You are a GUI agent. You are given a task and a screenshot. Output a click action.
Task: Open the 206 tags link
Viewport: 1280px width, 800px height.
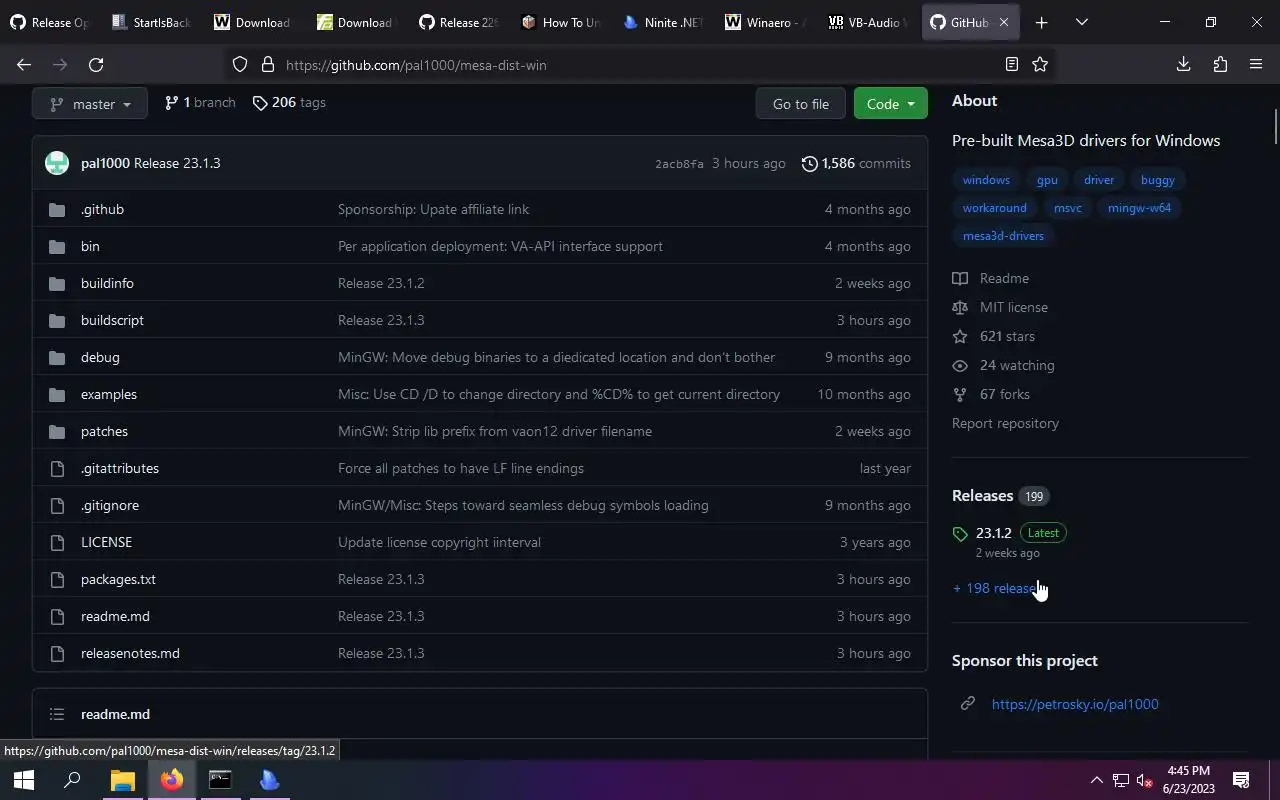[x=289, y=103]
